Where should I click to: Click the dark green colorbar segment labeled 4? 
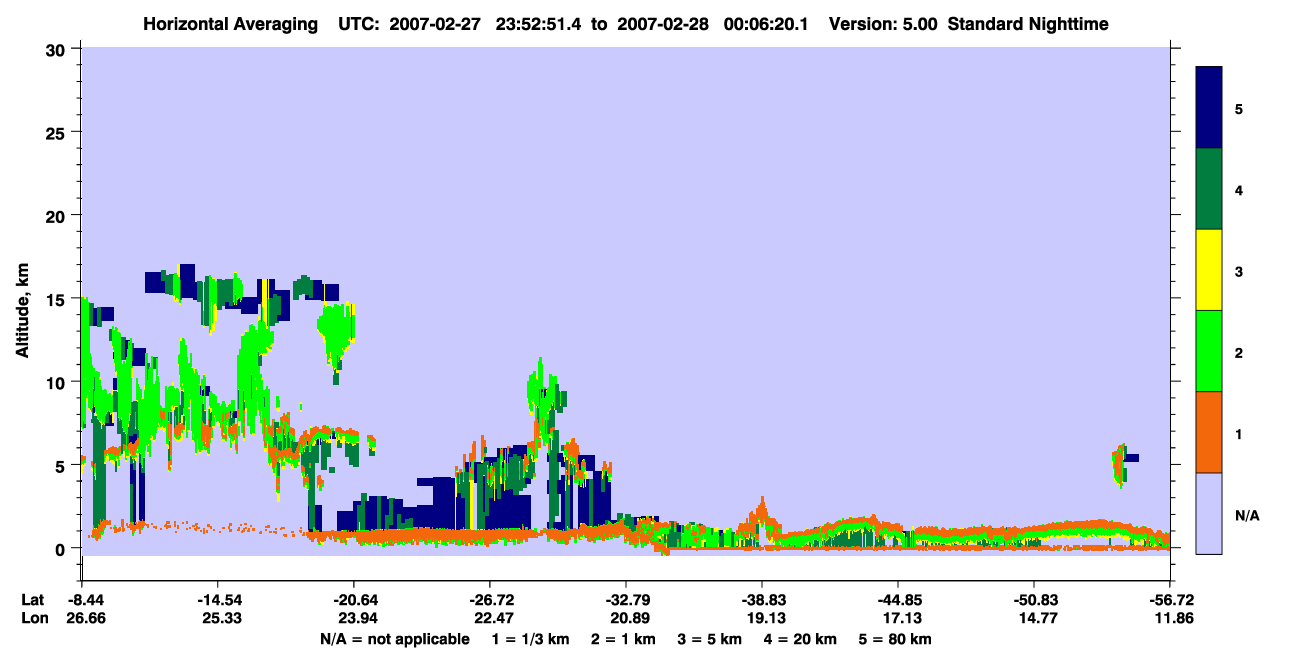pos(1209,189)
